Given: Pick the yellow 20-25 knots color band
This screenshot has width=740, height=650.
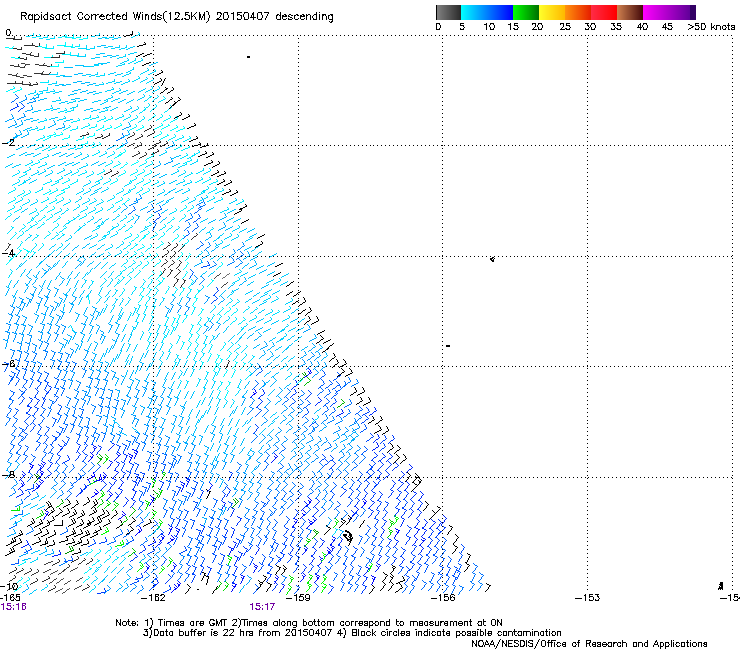Looking at the screenshot, I should [x=552, y=12].
